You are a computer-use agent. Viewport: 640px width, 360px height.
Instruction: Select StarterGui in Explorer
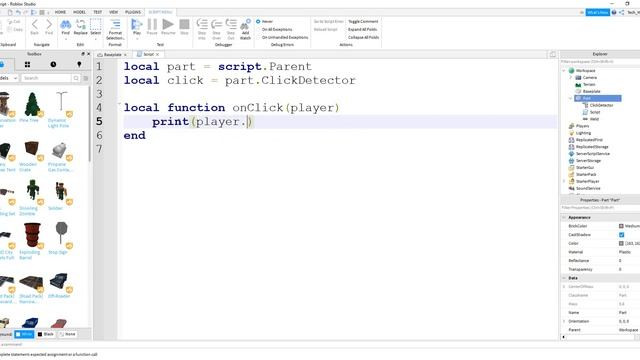point(584,168)
